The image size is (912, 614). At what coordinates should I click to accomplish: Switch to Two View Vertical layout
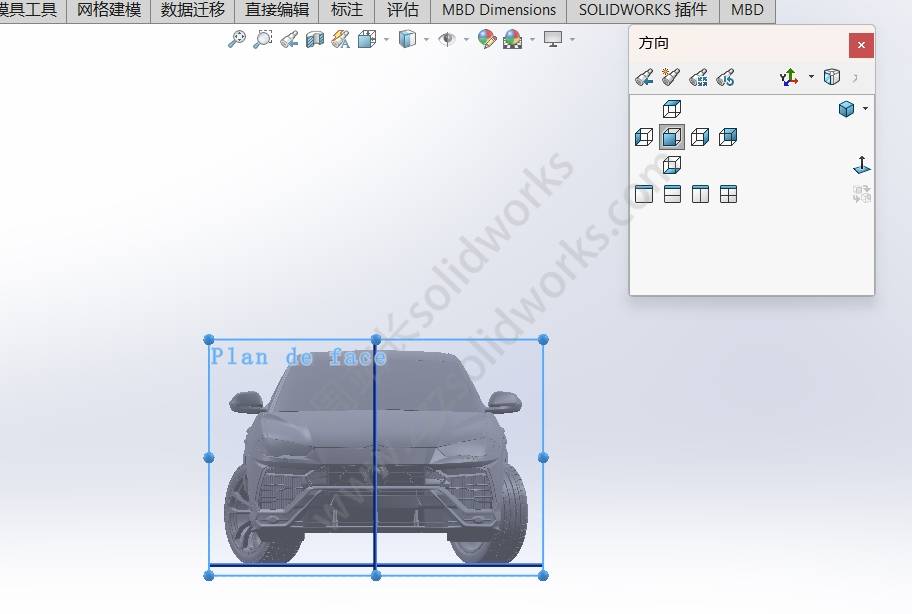[x=700, y=194]
